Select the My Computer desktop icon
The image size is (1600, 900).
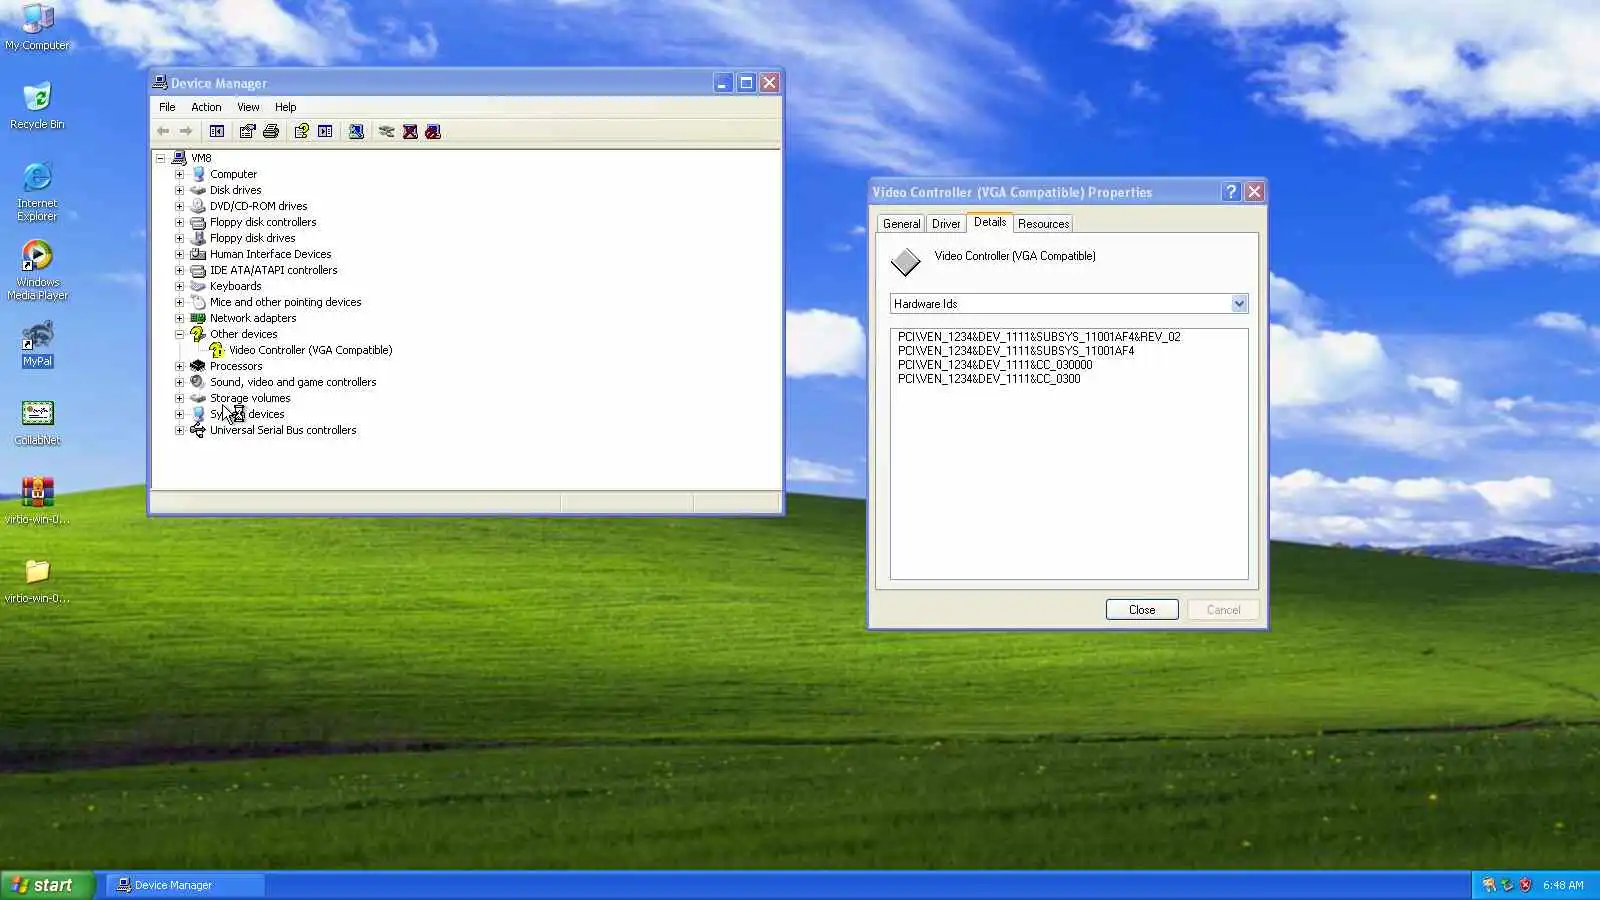[37, 27]
